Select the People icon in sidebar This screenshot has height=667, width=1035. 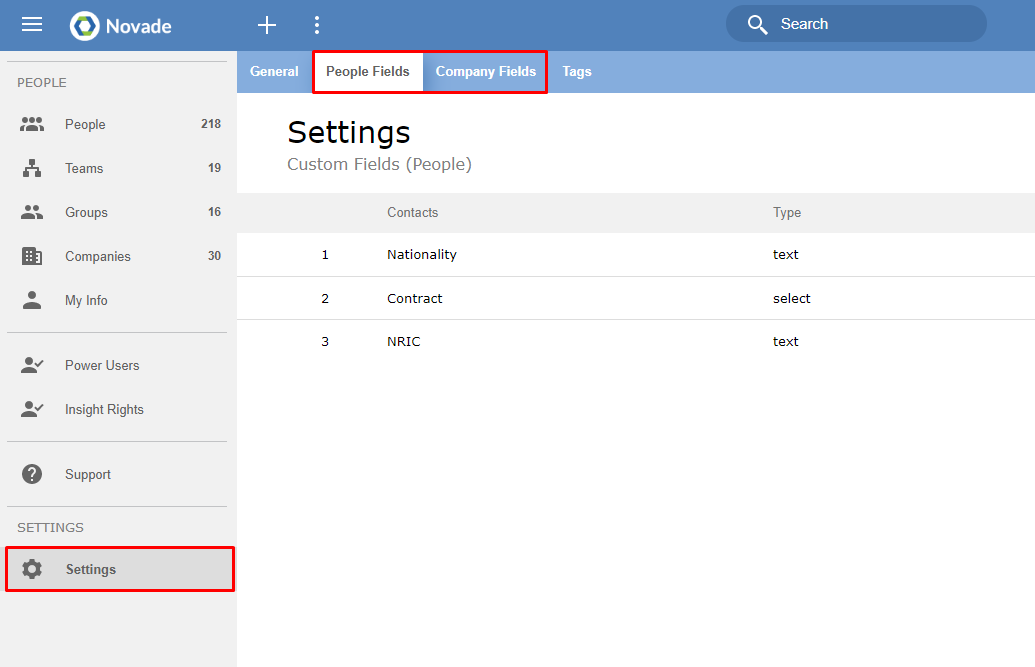click(33, 124)
